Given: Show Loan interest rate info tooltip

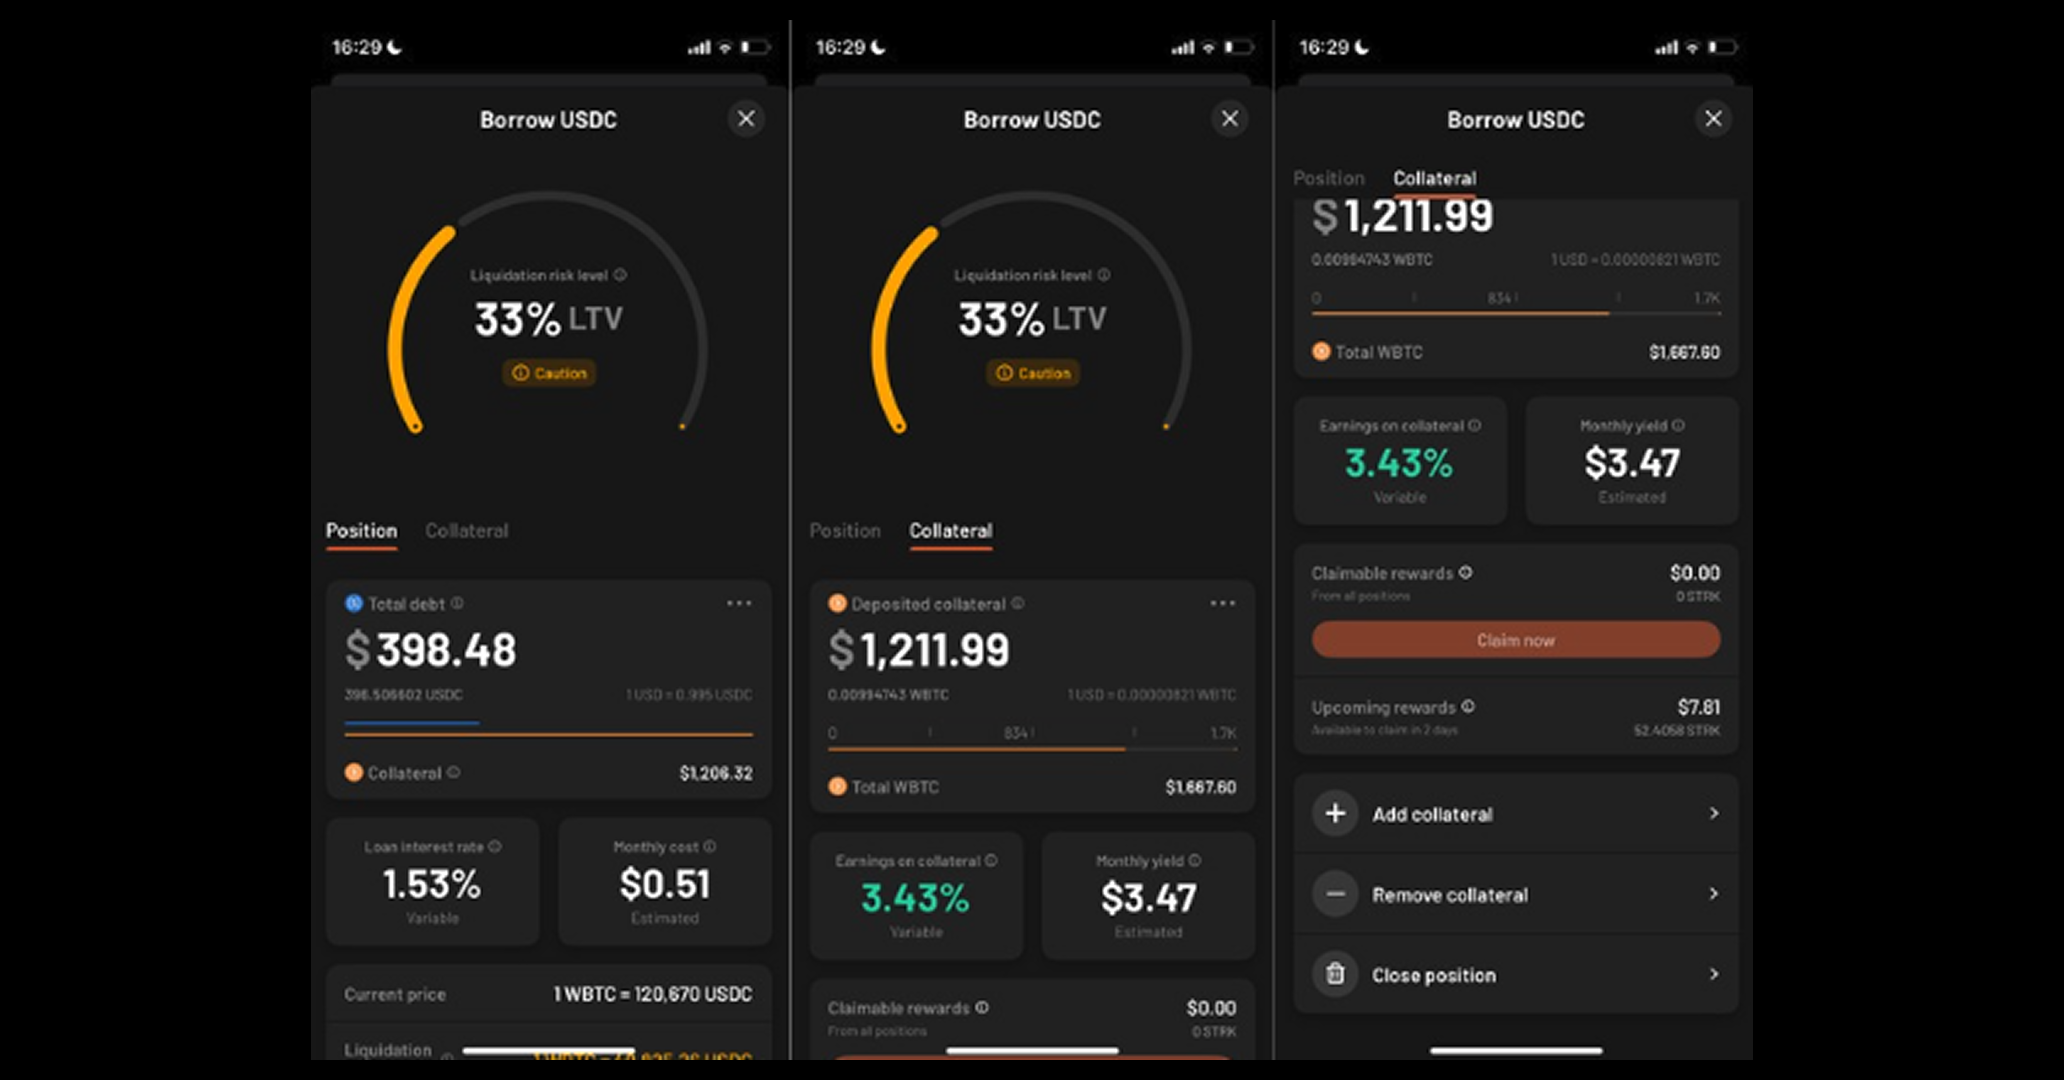Looking at the screenshot, I should click(495, 846).
